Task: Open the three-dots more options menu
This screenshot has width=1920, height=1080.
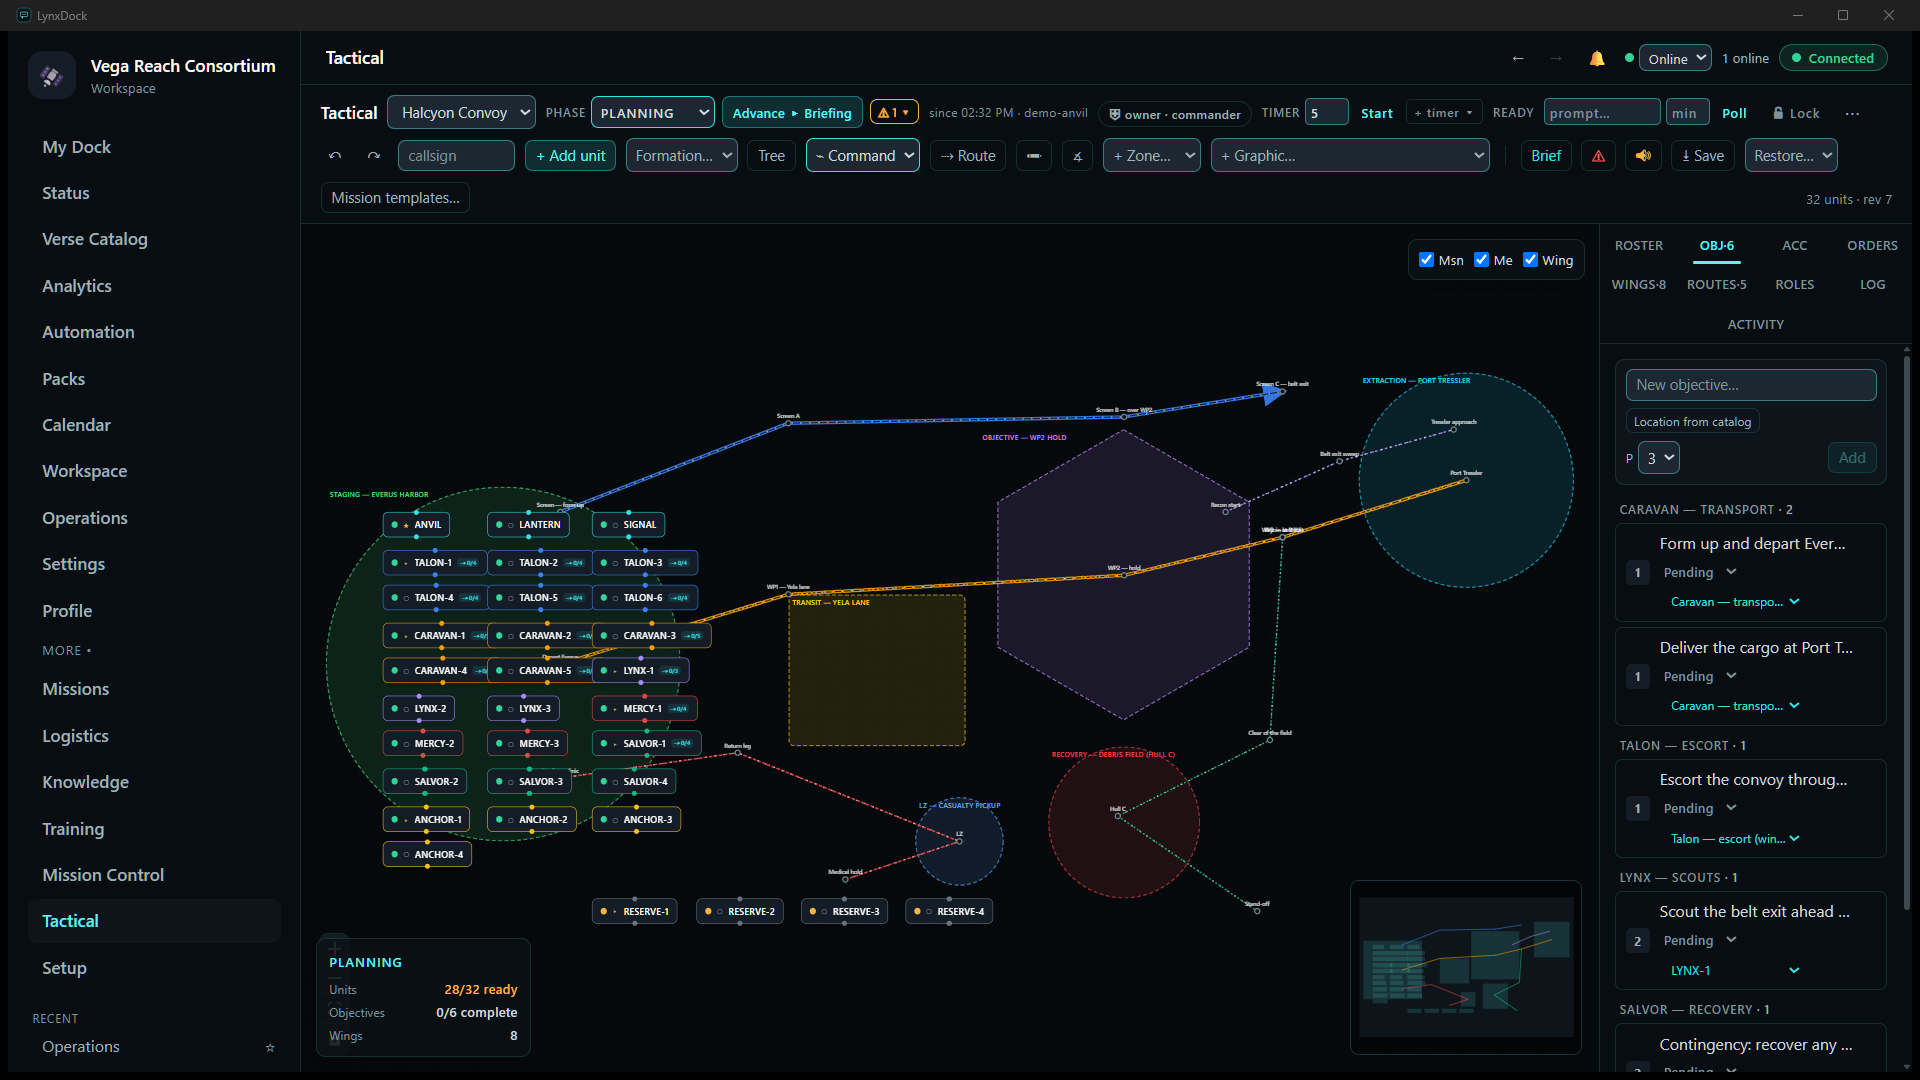Action: click(x=1853, y=113)
